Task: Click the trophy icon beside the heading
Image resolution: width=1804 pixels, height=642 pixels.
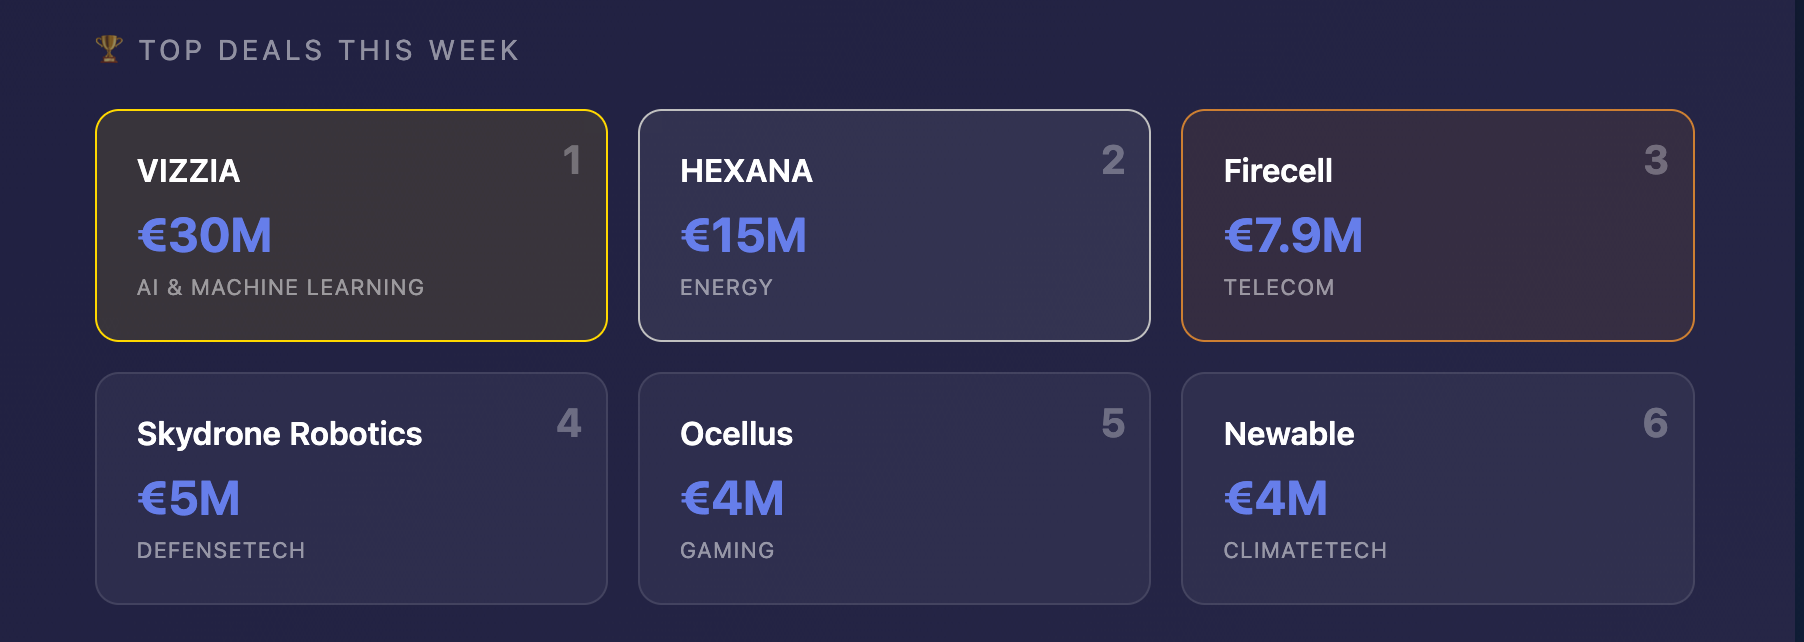Action: (x=108, y=48)
